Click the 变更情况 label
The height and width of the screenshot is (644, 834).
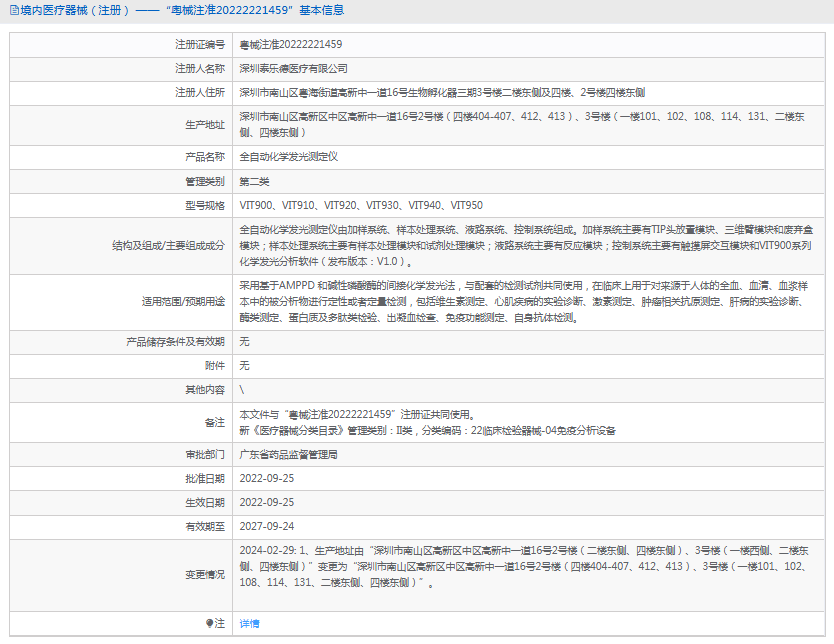tap(205, 575)
